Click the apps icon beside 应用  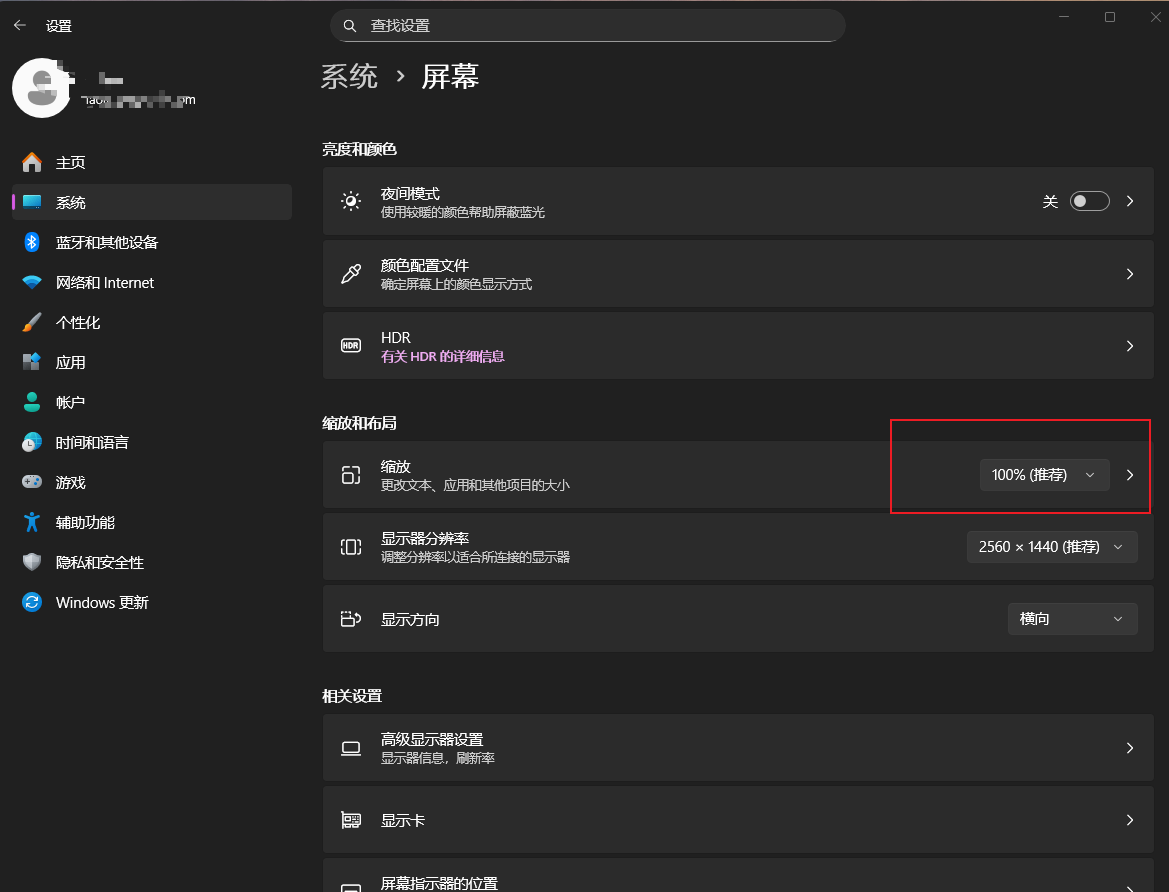(x=32, y=362)
